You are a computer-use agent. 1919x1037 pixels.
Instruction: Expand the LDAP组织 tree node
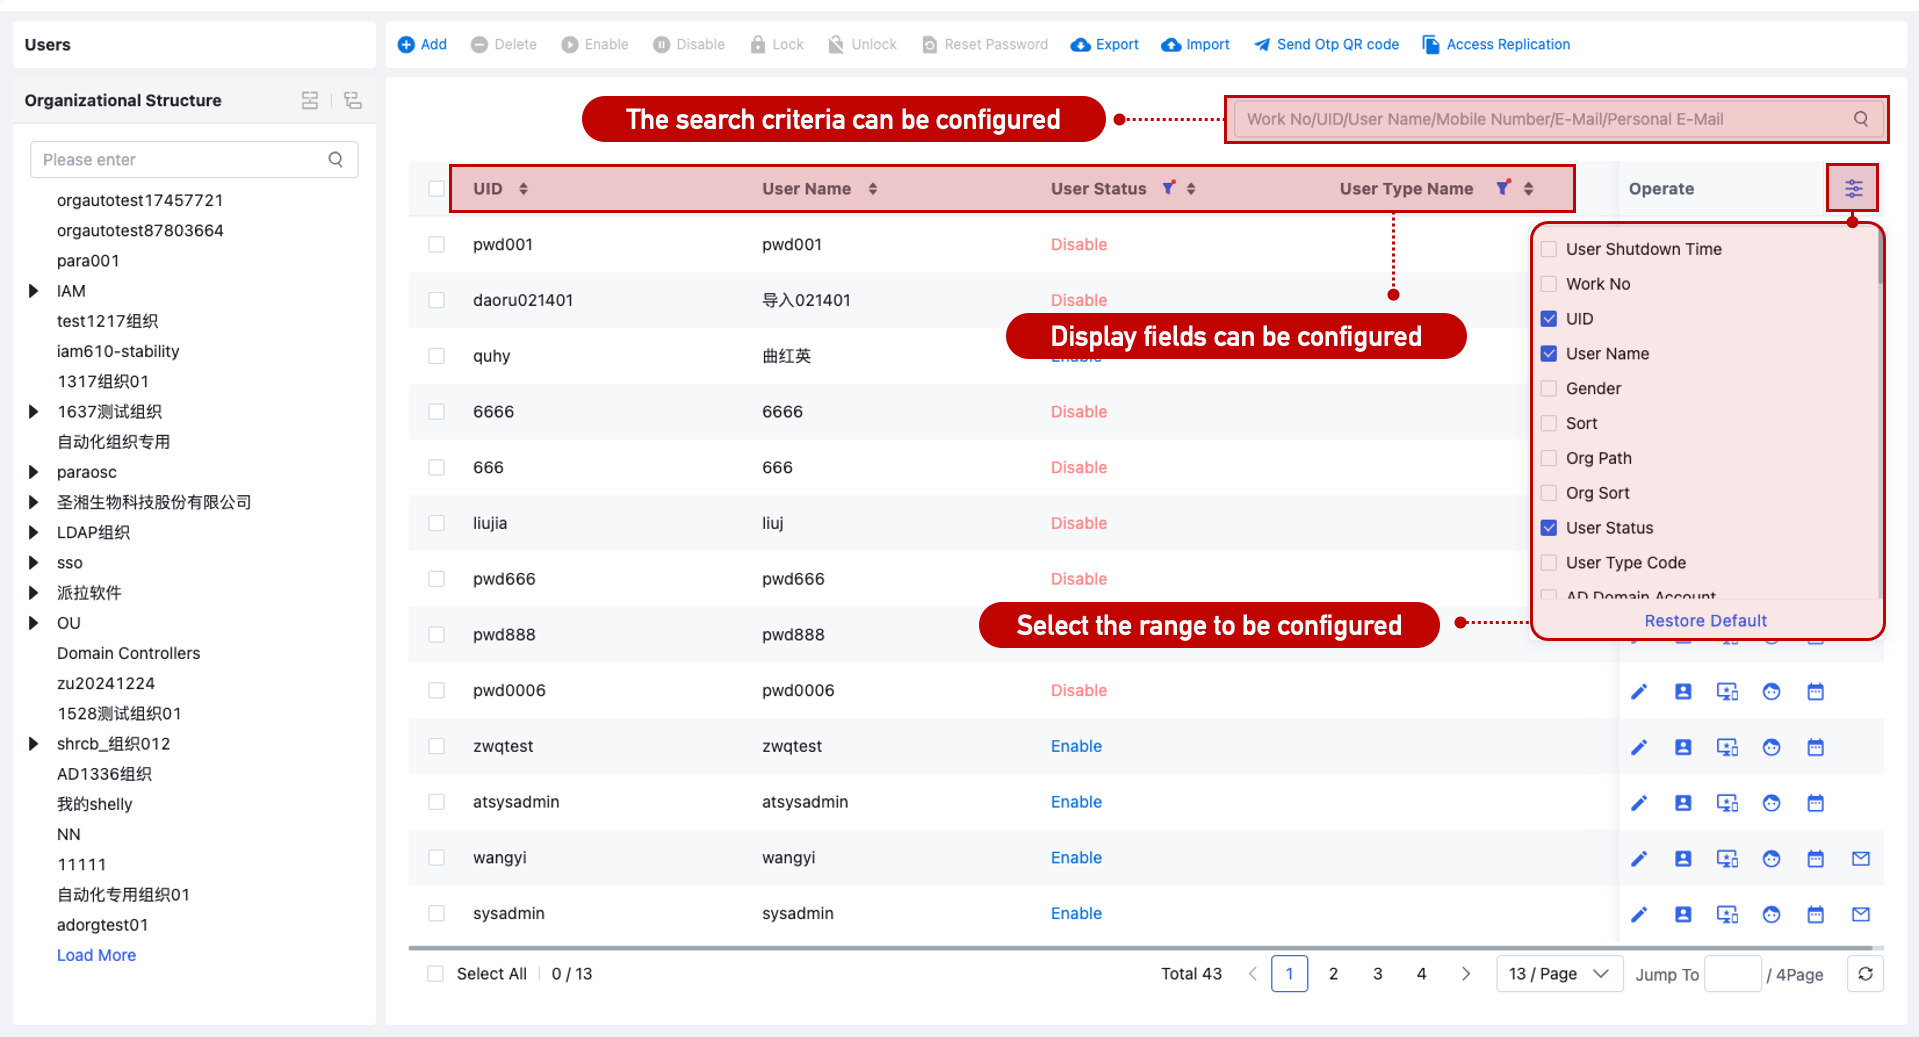(x=33, y=532)
